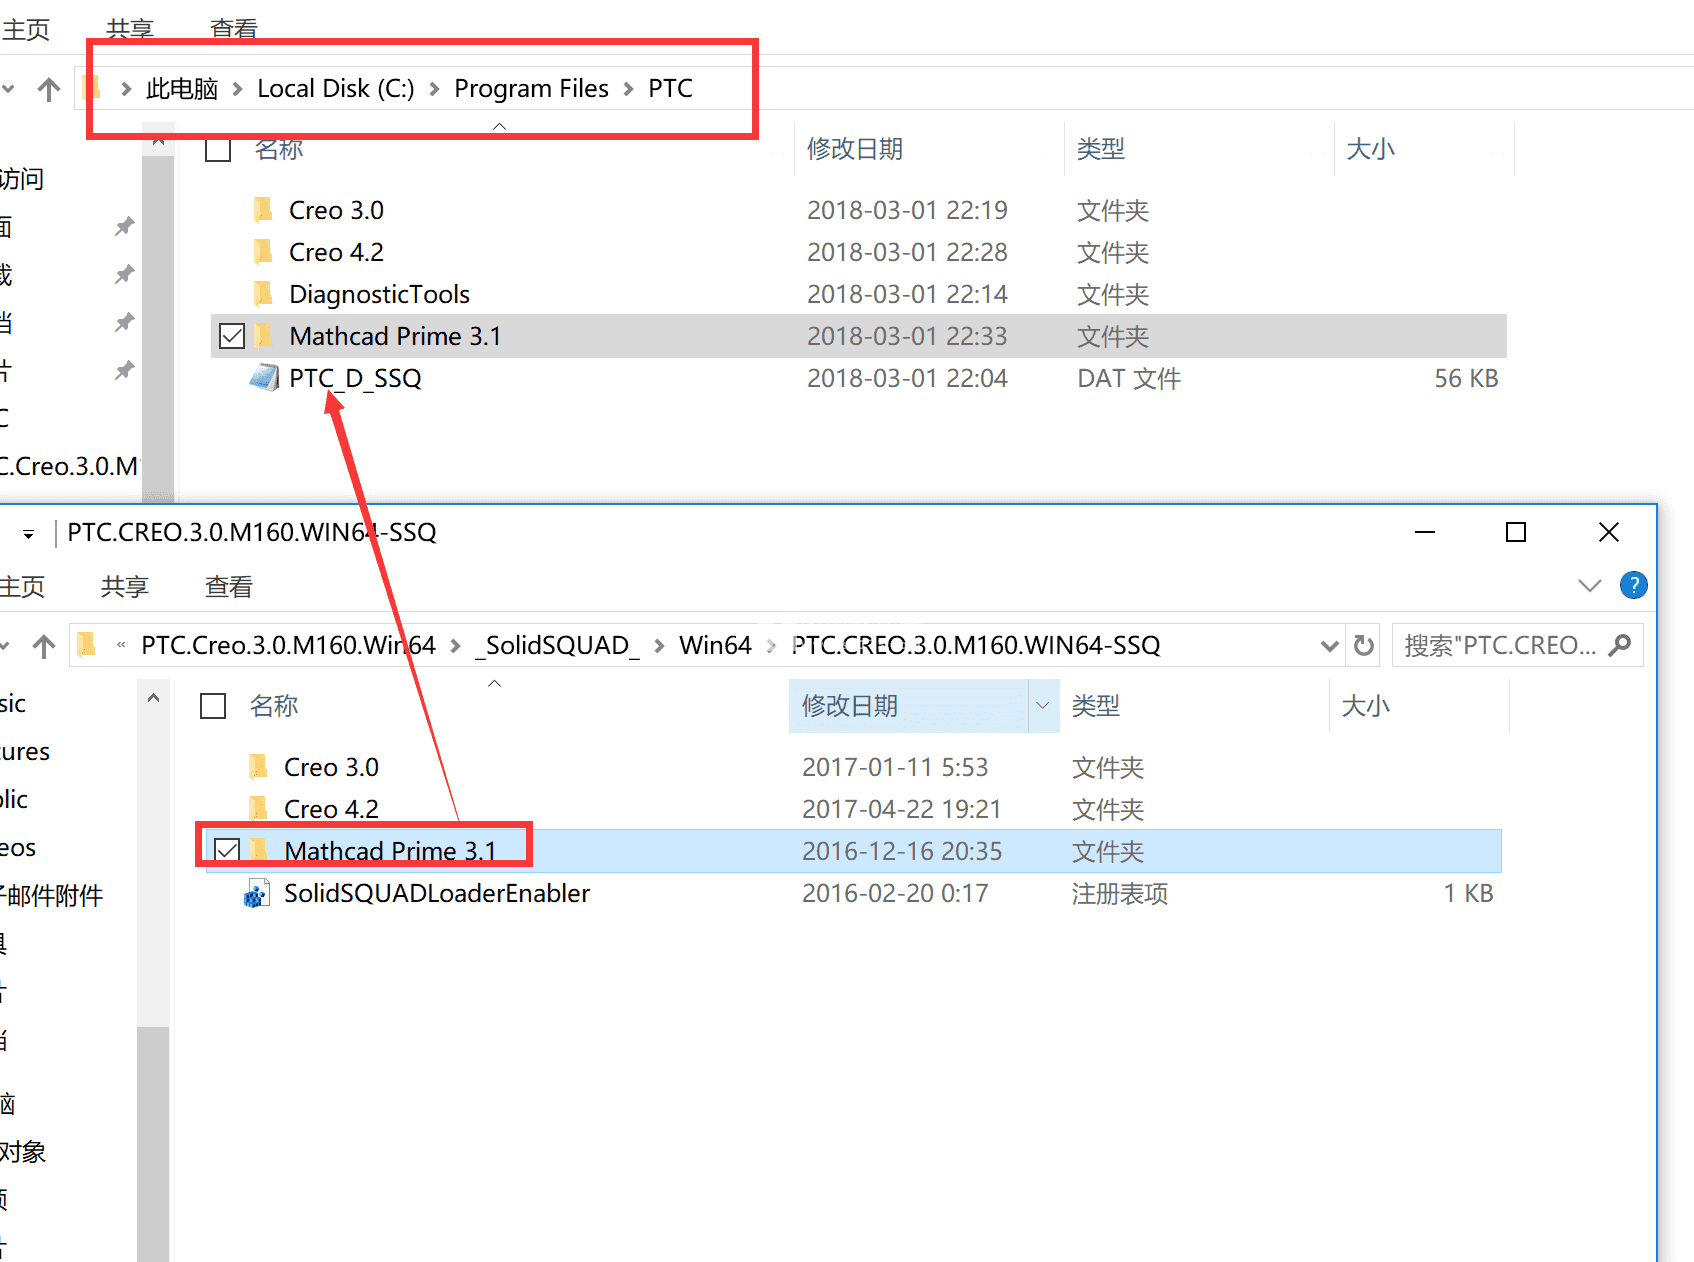Viewport: 1694px width, 1262px height.
Task: Open the DiagnosticTools folder
Action: 378,293
